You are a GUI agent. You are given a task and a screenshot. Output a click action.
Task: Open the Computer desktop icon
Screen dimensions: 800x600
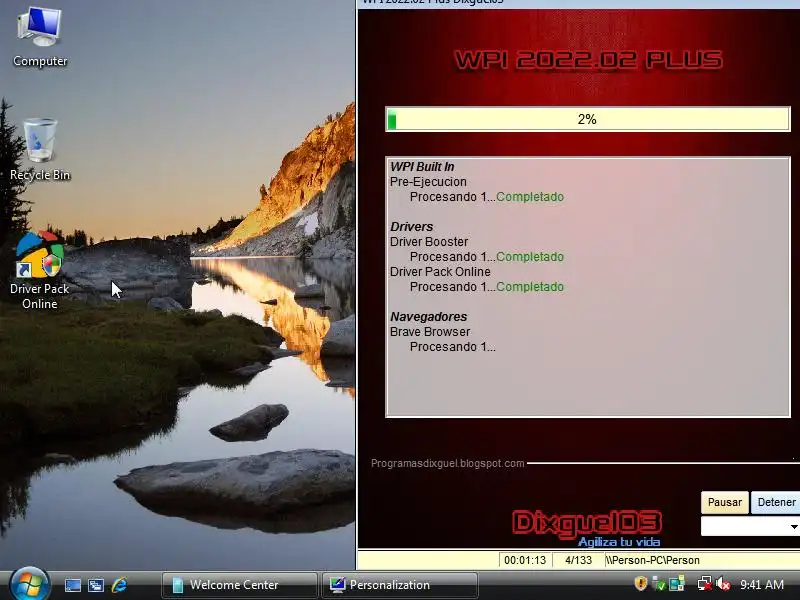(40, 37)
